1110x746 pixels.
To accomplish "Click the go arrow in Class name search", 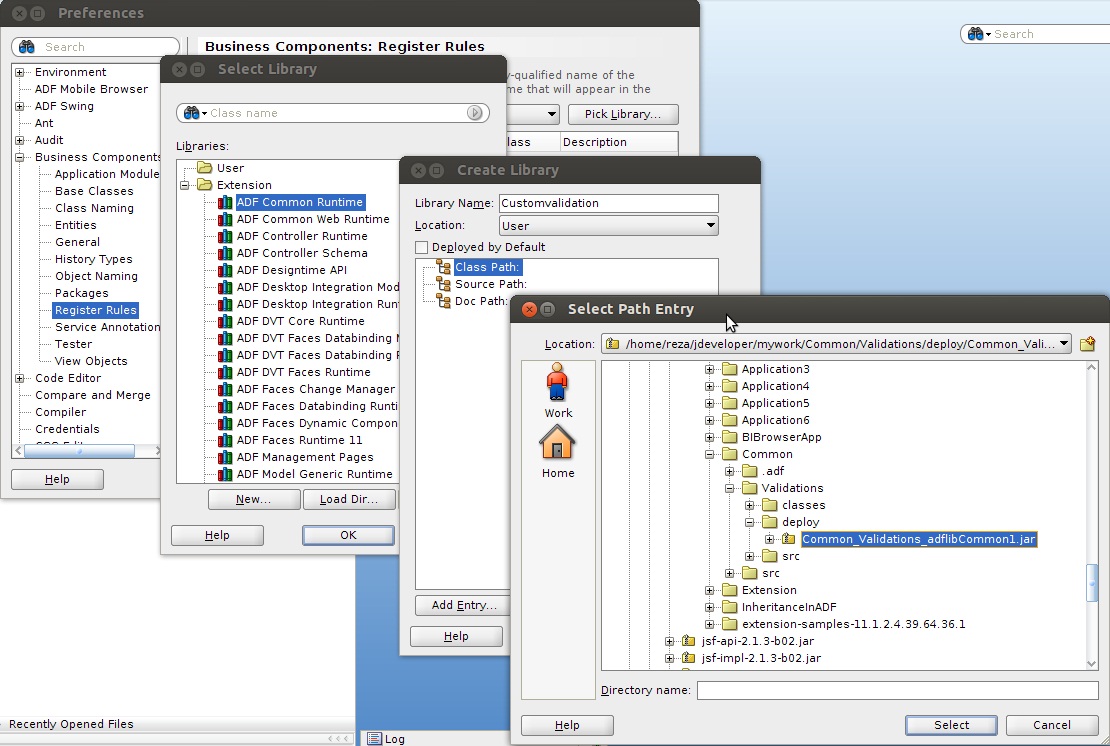I will 475,113.
